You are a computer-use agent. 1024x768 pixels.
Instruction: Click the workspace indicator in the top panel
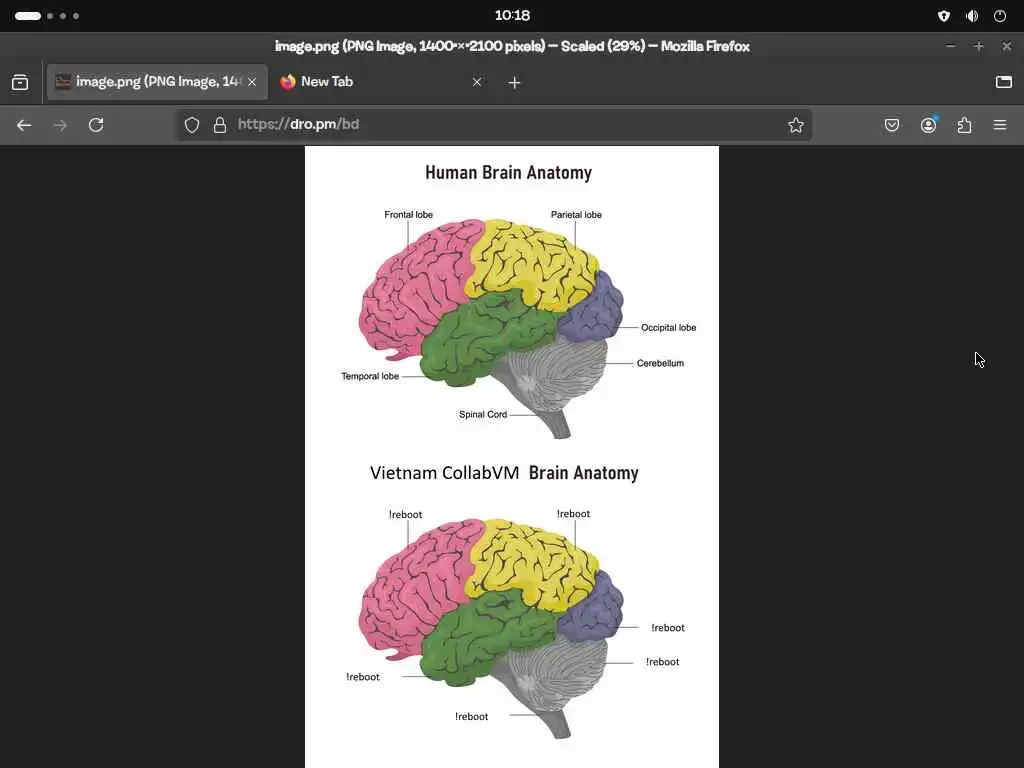pyautogui.click(x=47, y=16)
